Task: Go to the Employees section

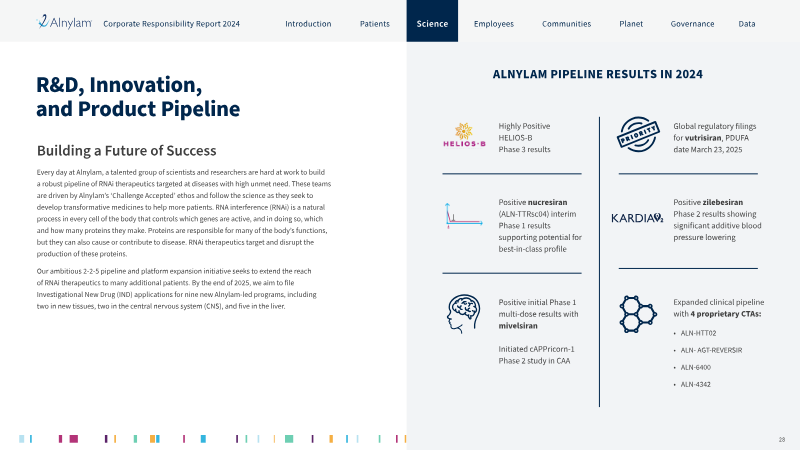Action: [494, 23]
